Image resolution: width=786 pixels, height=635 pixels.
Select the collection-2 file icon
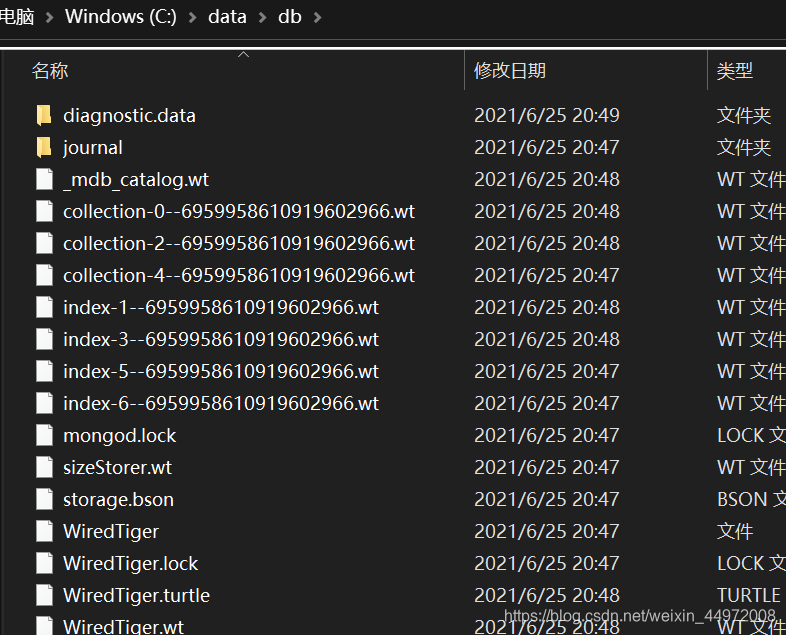[x=44, y=244]
